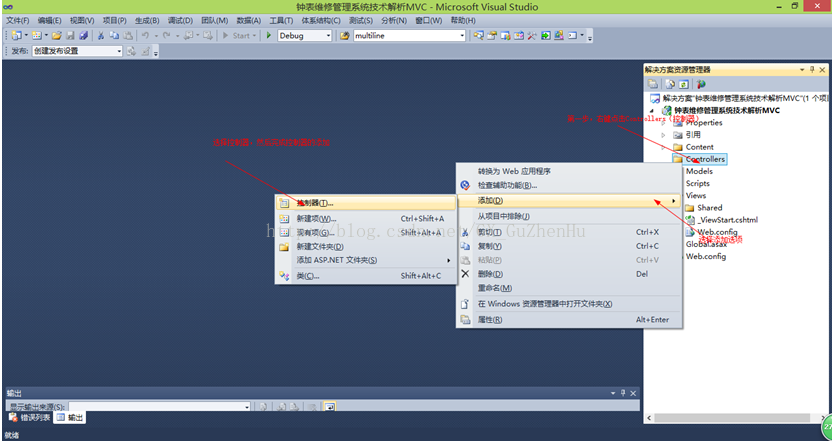Screen dimensions: 832x441
Task: Toggle auto-hide pin on Solution Explorer panel
Action: click(812, 70)
